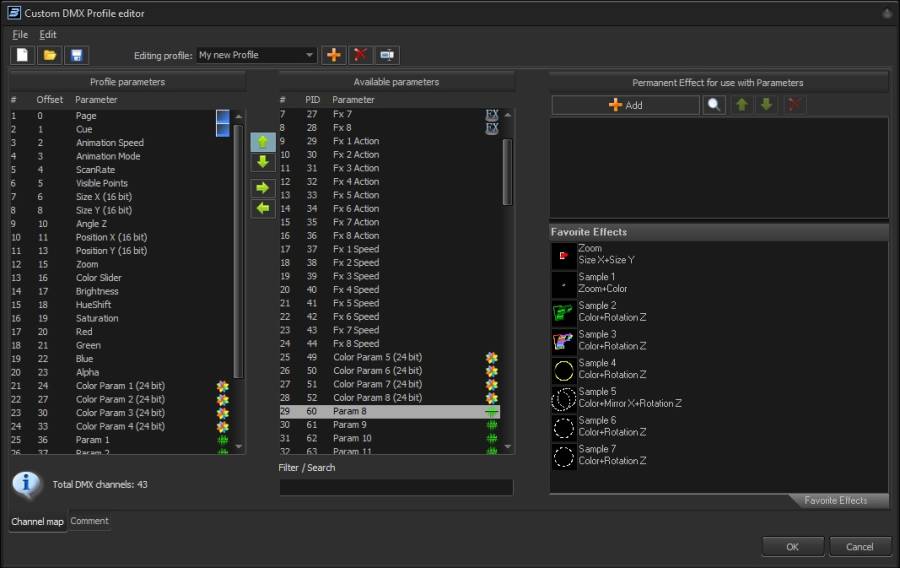Click the open folder icon
This screenshot has height=568, width=900.
49,55
